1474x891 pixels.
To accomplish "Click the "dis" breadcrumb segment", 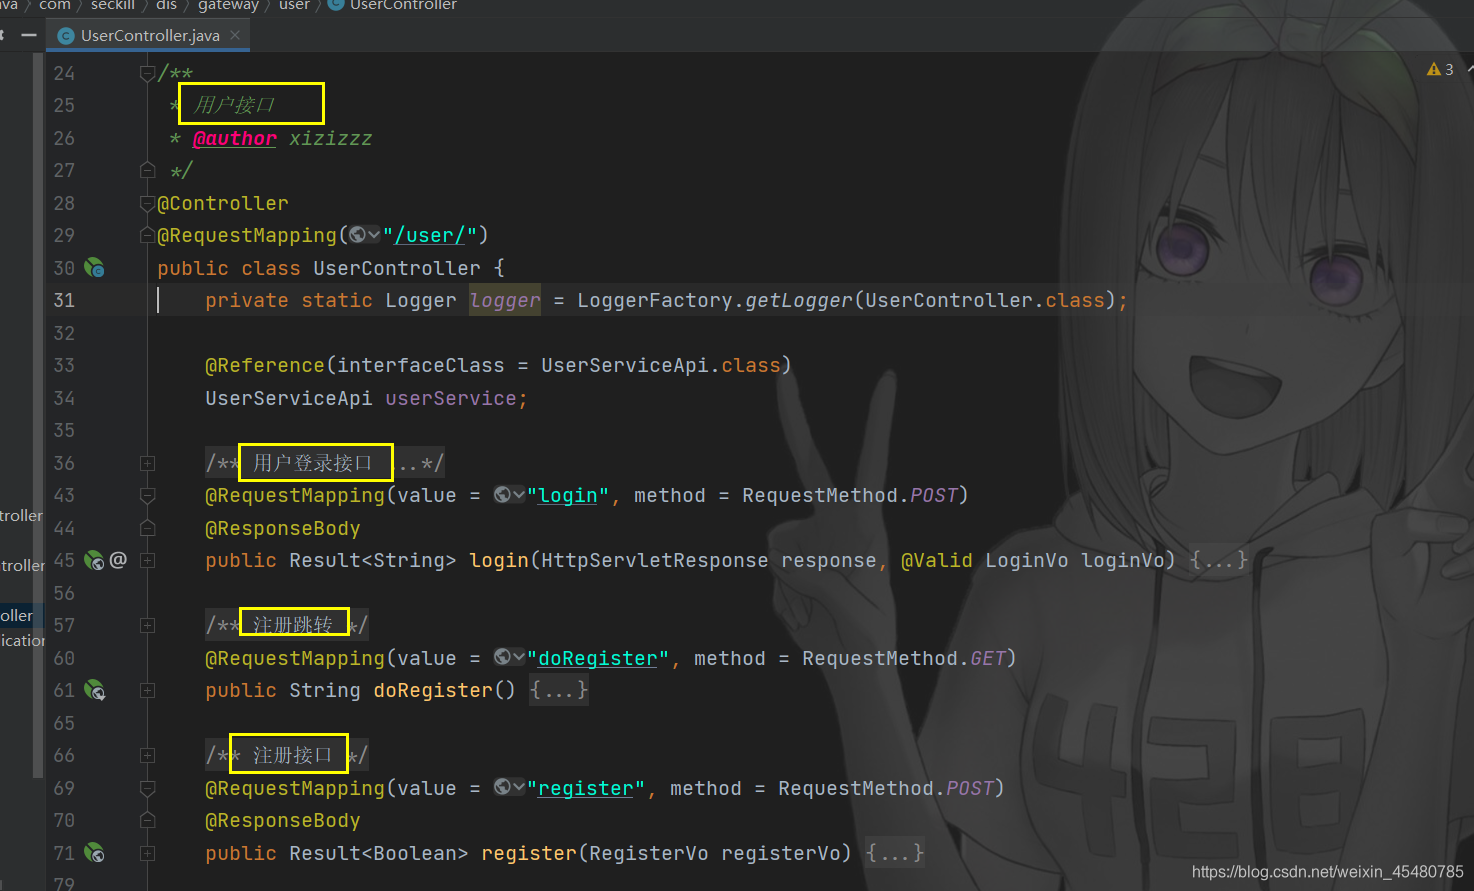I will point(166,6).
